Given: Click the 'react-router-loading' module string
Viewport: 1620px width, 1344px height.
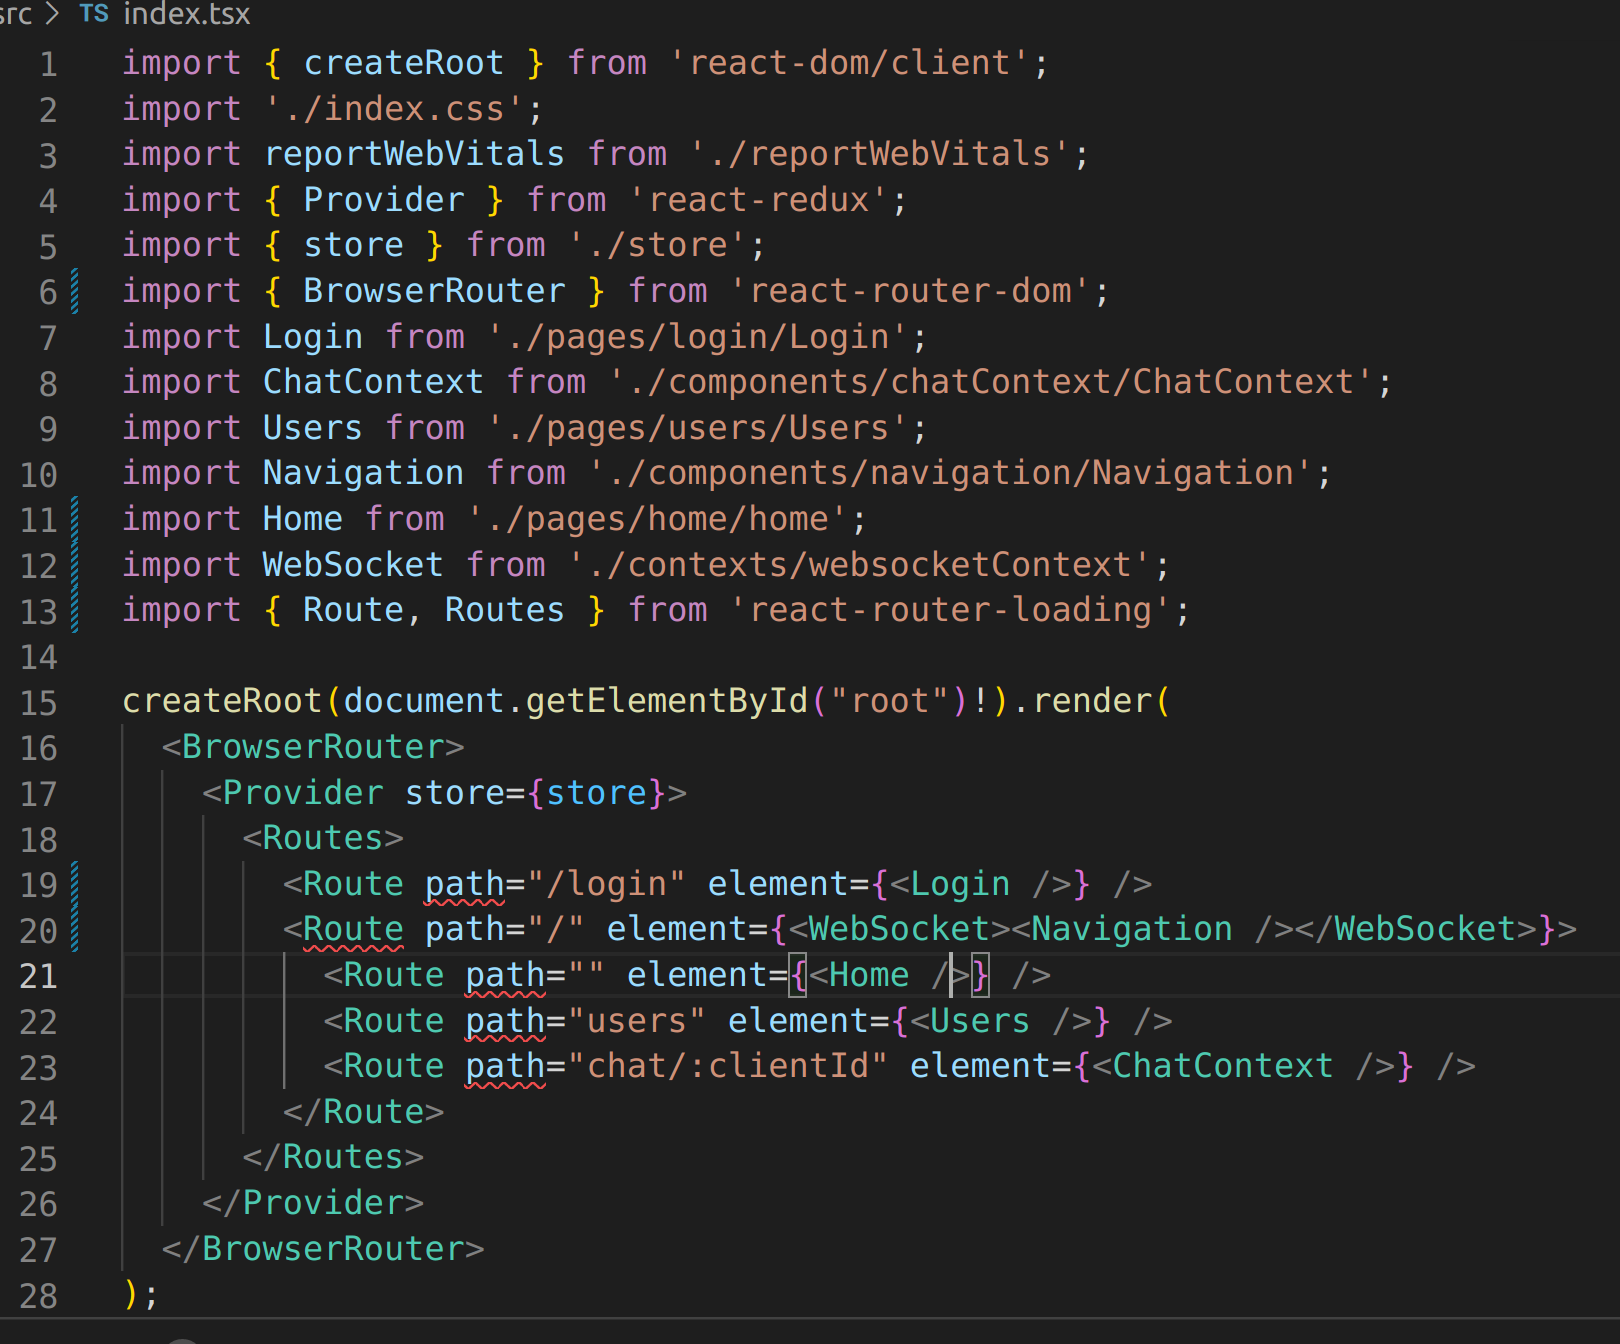Looking at the screenshot, I should click(950, 610).
